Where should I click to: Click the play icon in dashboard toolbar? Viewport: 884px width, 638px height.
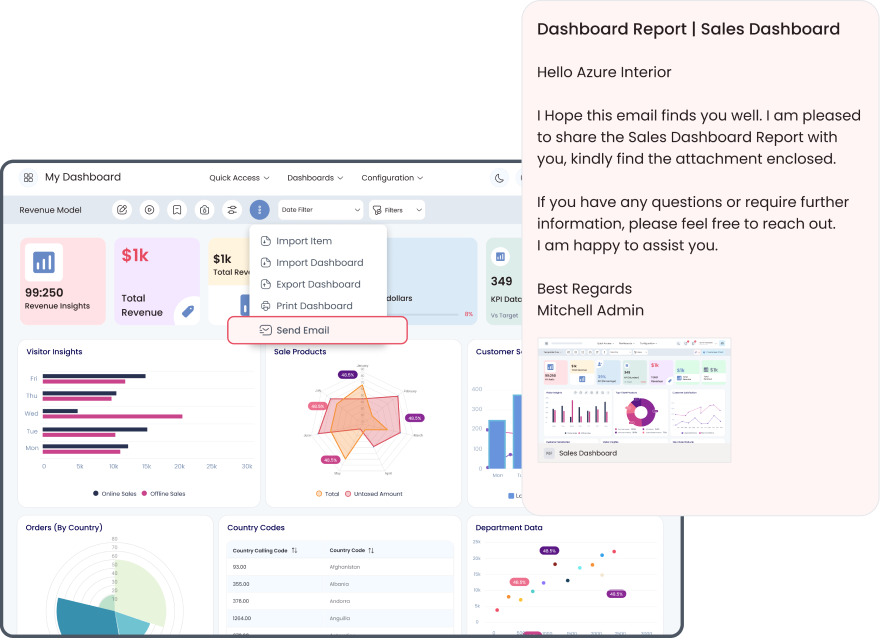[x=149, y=210]
